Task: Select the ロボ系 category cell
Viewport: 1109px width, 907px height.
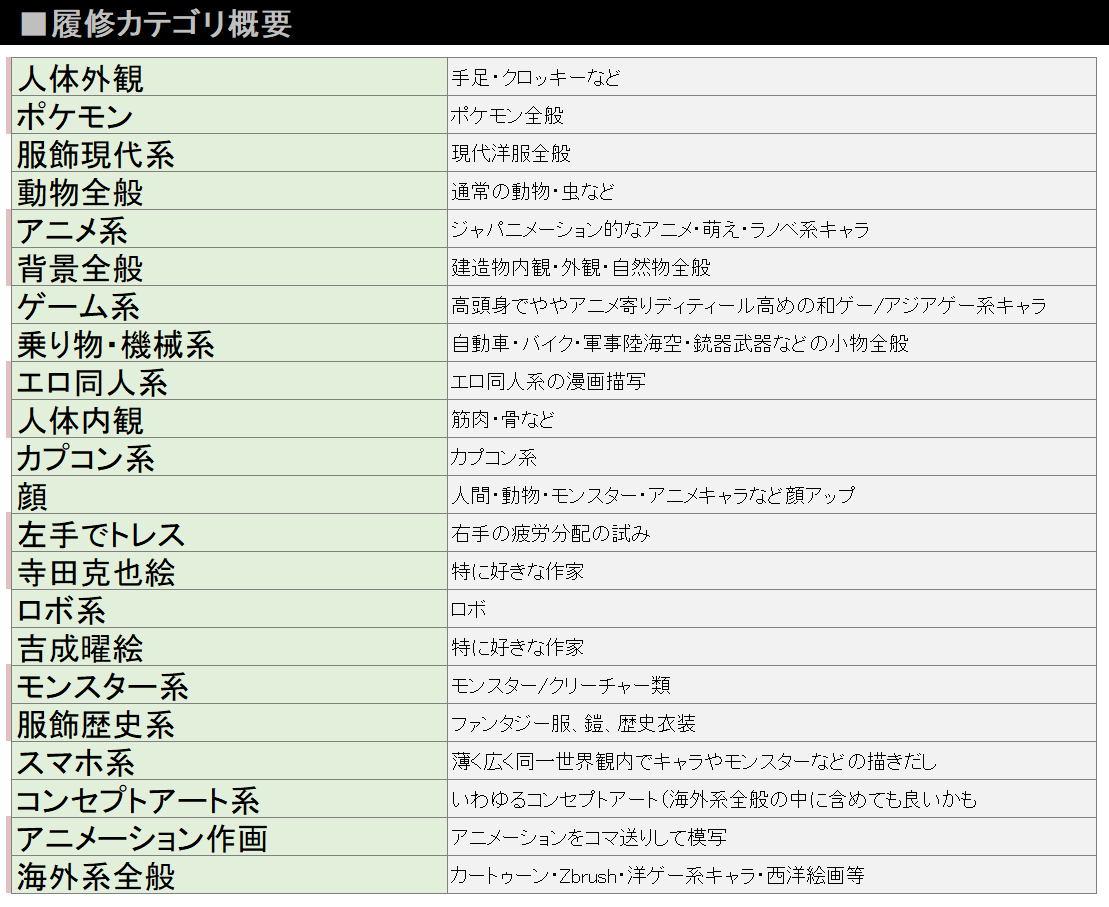Action: (229, 609)
